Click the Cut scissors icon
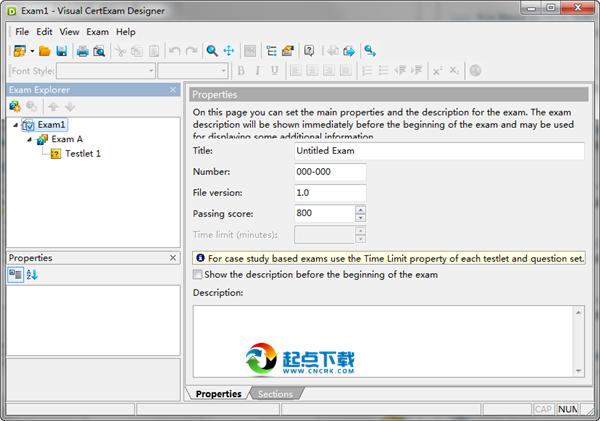The height and width of the screenshot is (421, 600). [x=120, y=51]
